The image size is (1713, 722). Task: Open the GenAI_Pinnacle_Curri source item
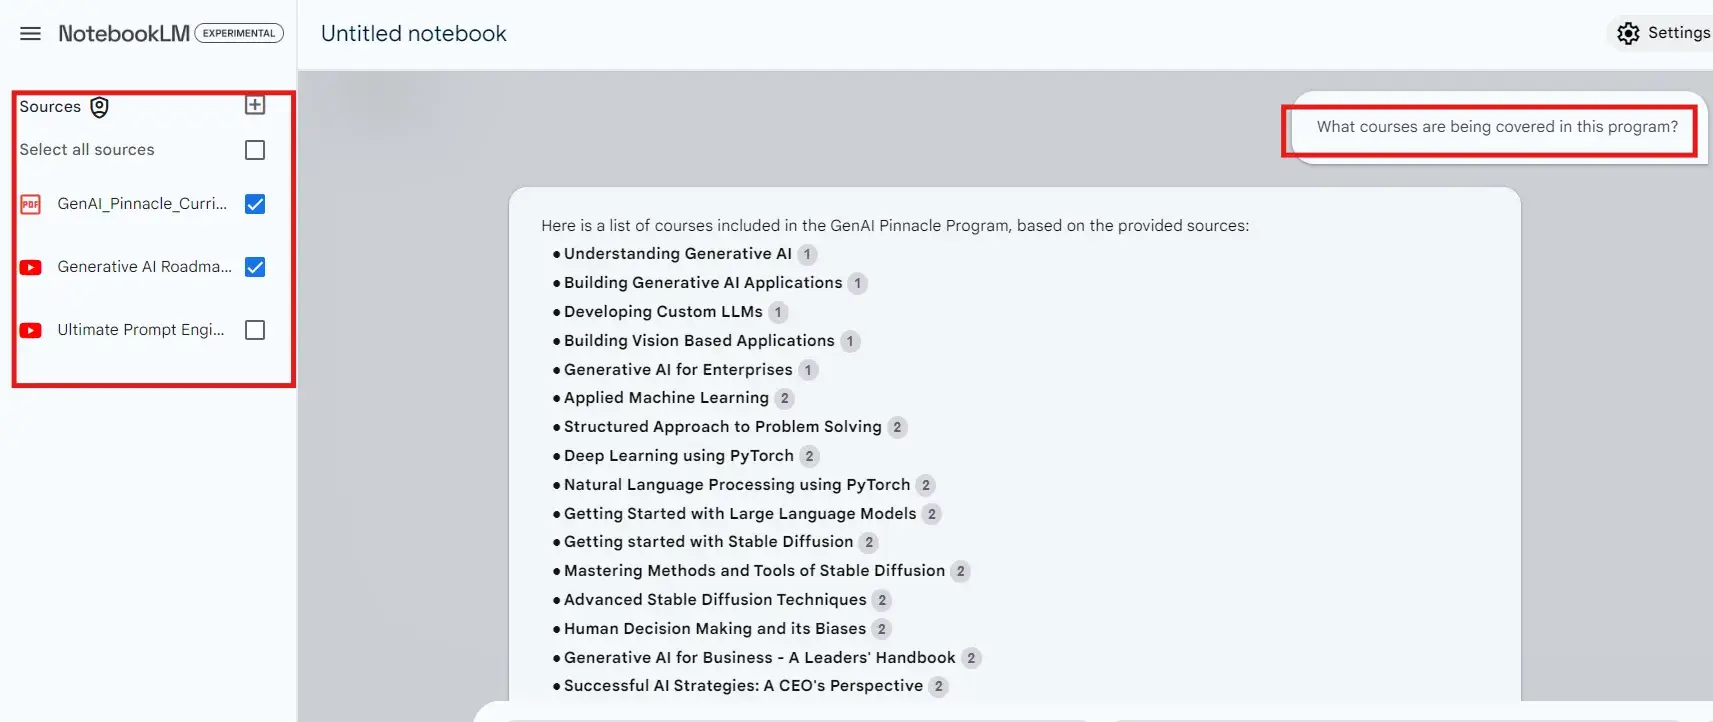click(142, 204)
